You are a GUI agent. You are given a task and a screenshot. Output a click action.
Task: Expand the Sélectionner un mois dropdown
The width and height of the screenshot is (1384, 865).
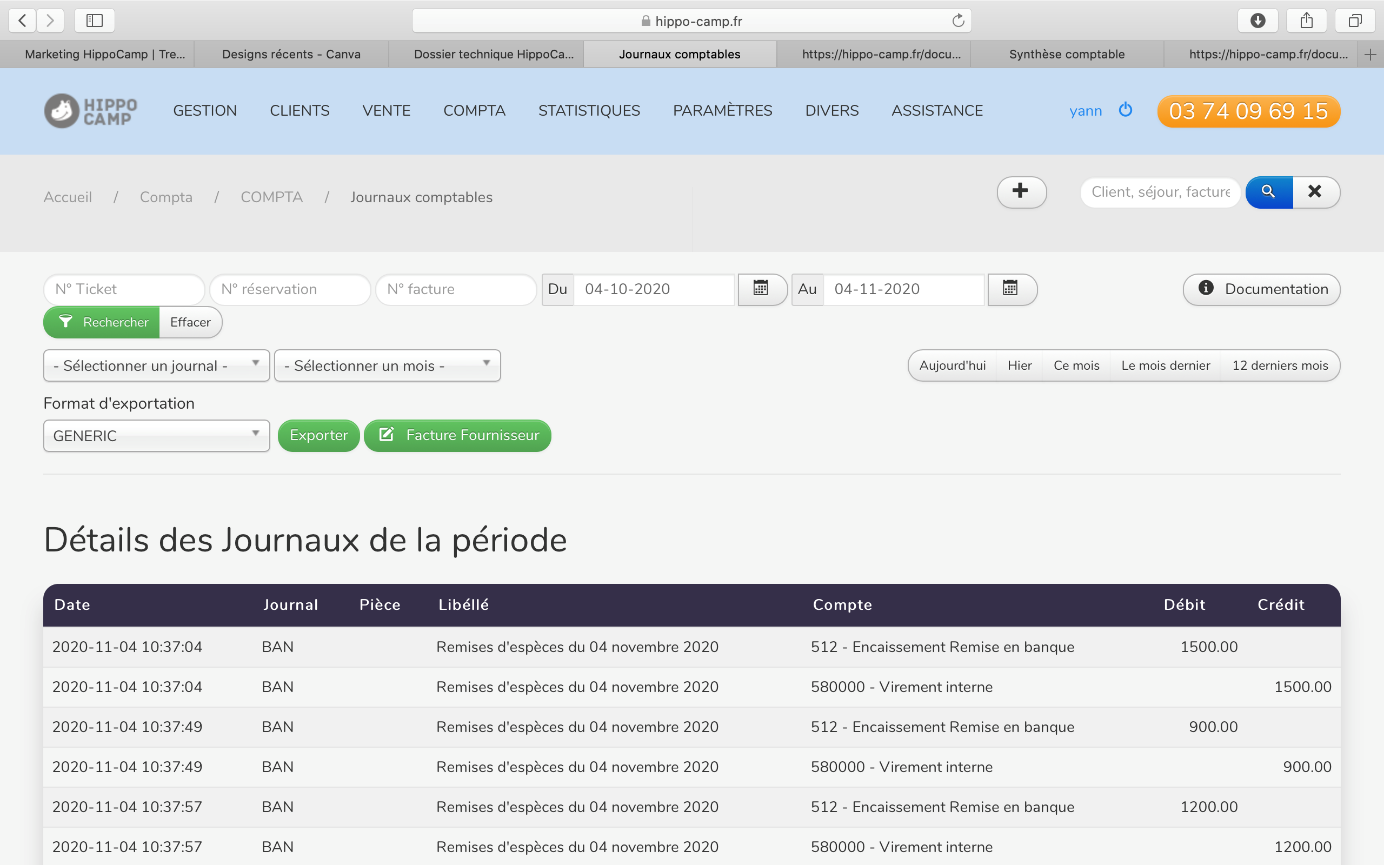coord(387,366)
